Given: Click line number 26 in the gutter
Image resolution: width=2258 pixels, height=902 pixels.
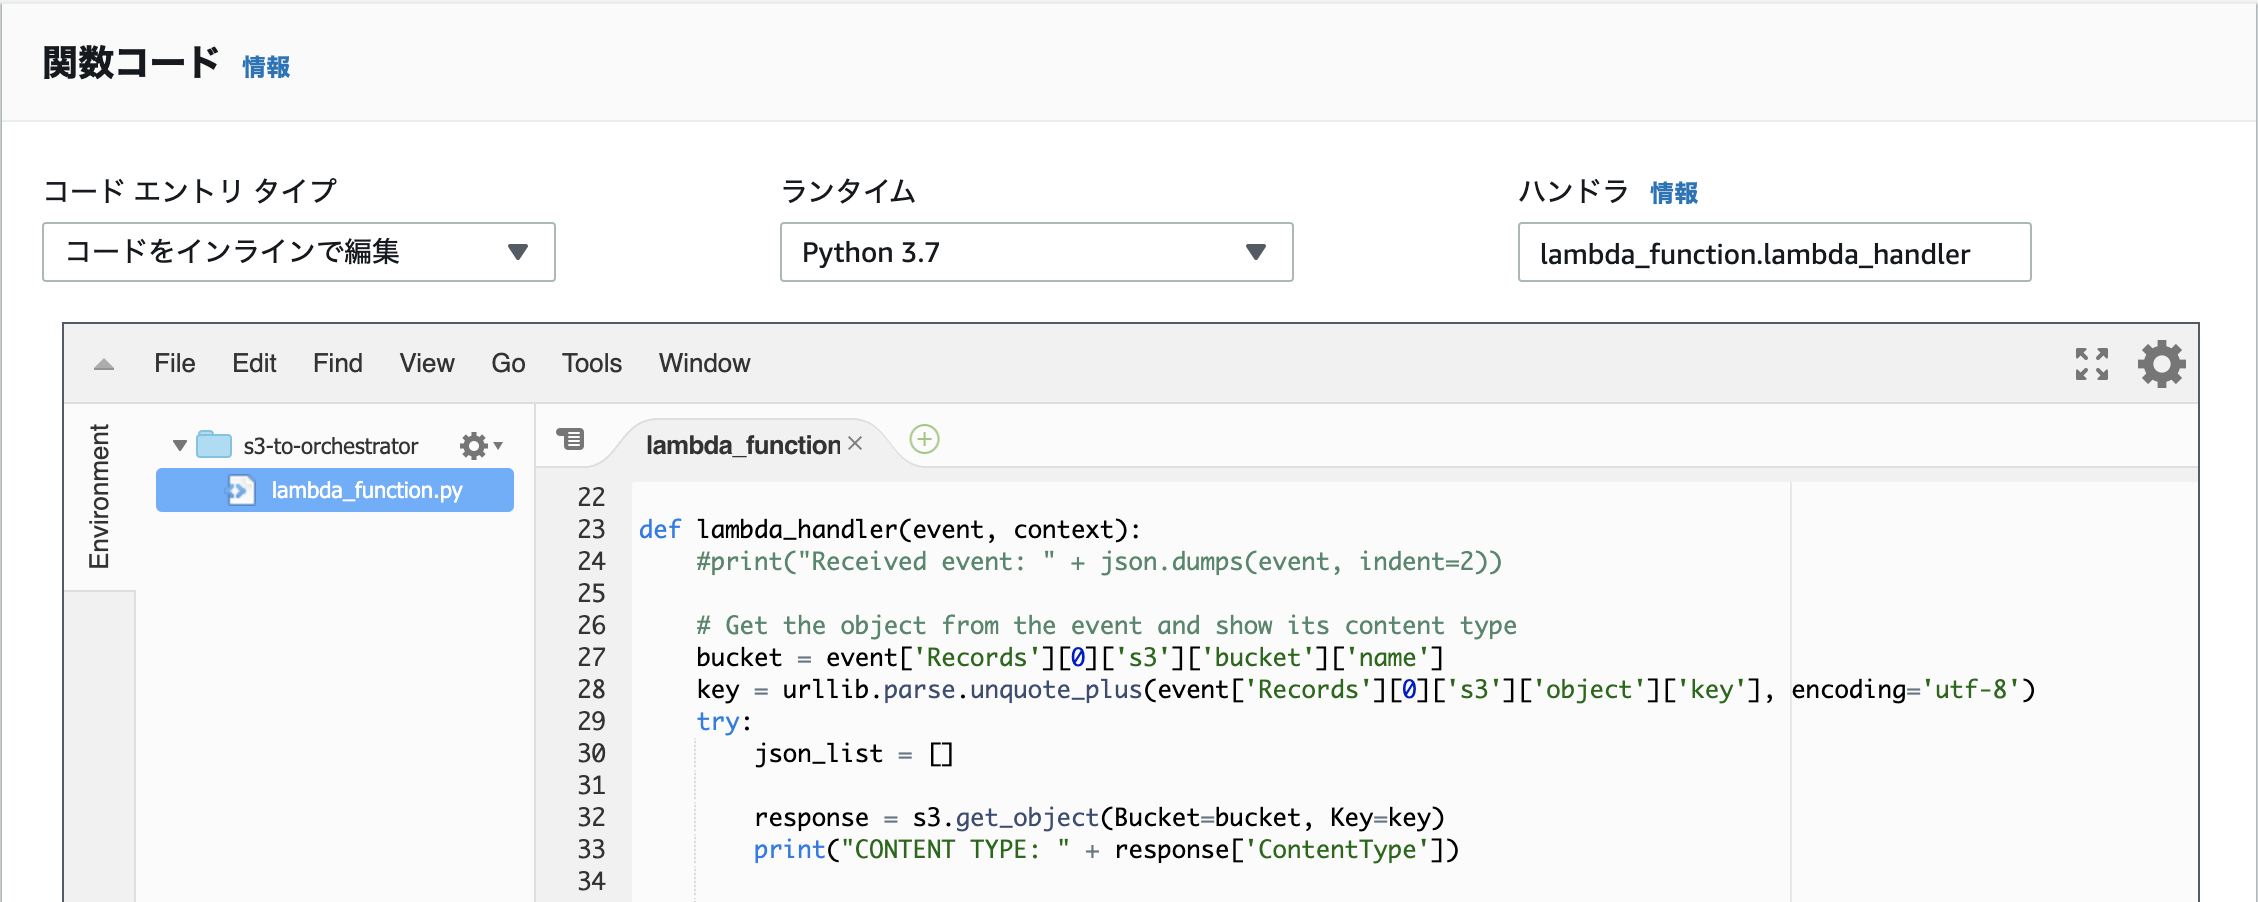Looking at the screenshot, I should (x=591, y=625).
